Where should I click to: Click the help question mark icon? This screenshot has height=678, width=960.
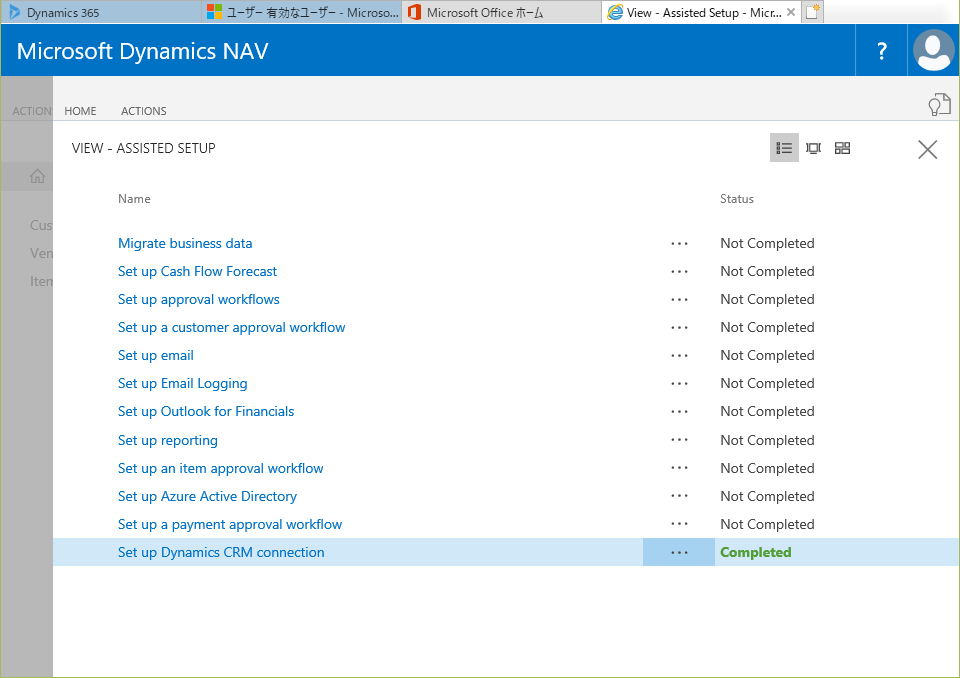pyautogui.click(x=881, y=51)
